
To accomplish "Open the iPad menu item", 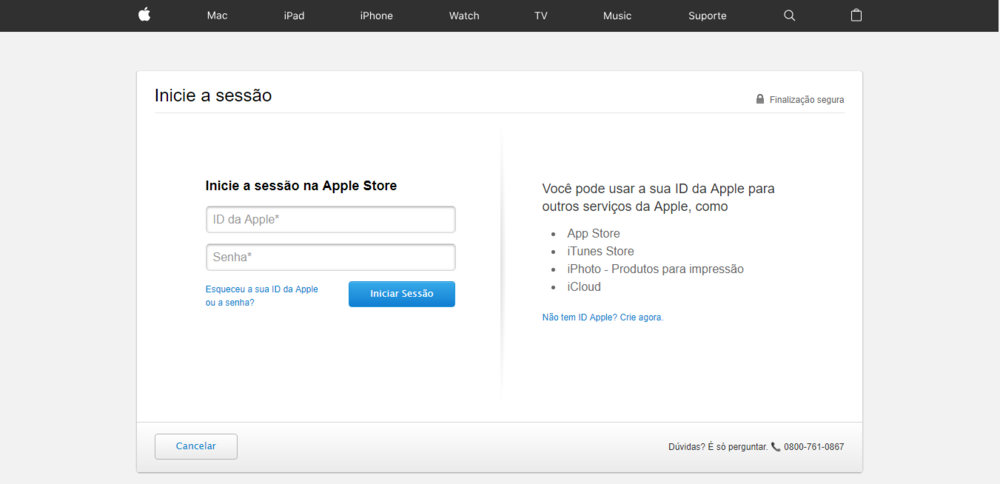I will [294, 16].
